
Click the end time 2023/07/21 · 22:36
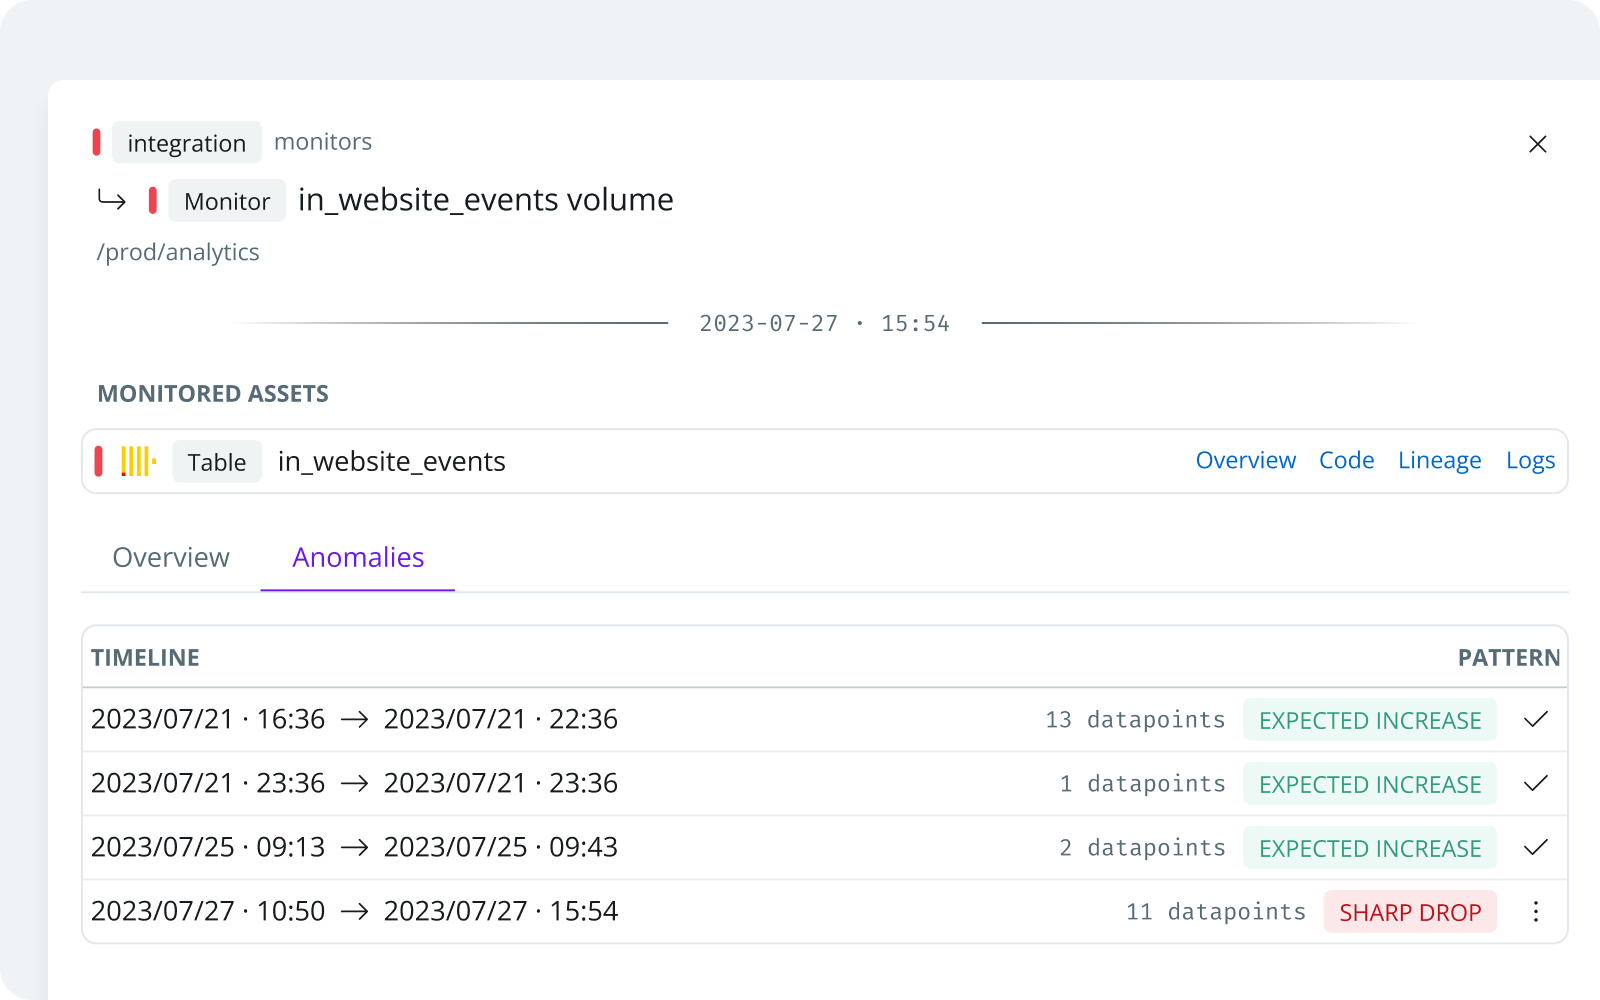[501, 719]
